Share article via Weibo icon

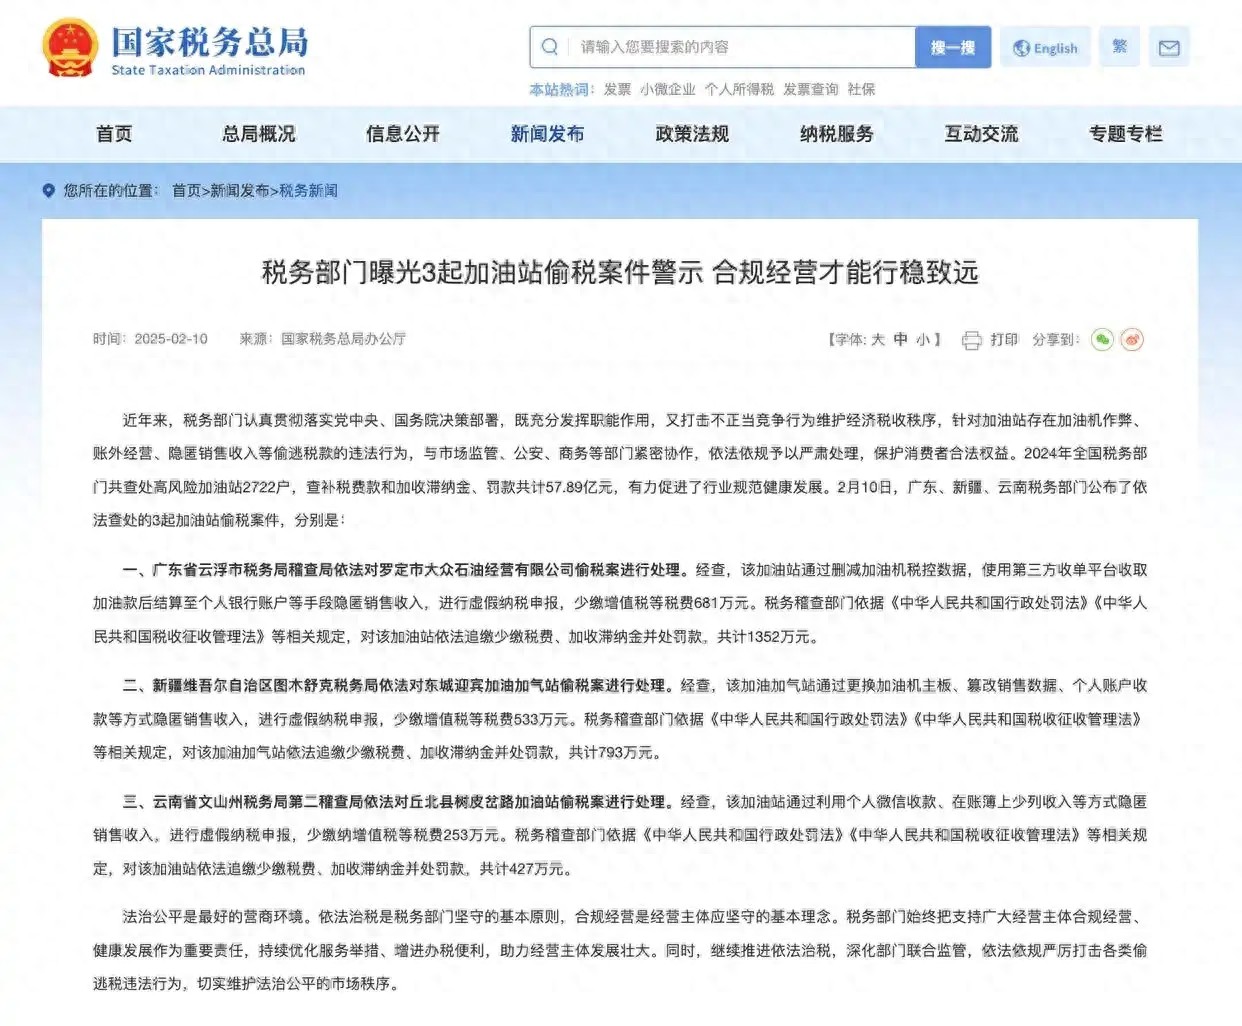[1132, 340]
